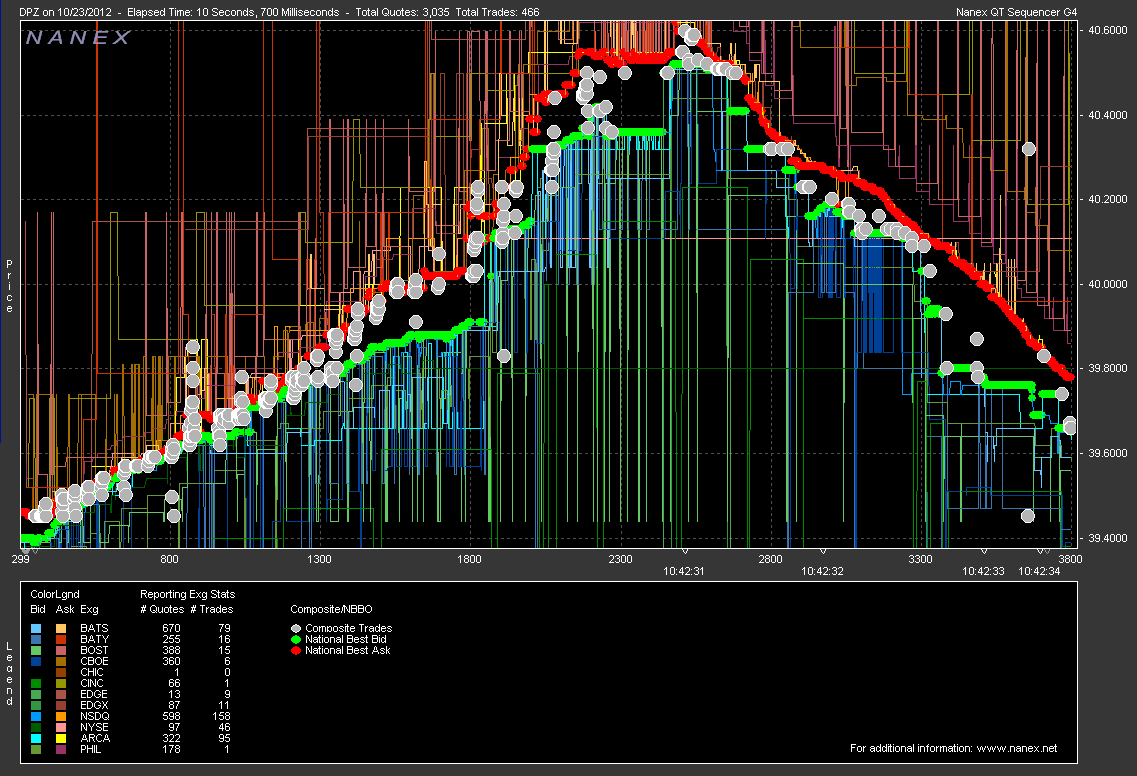Click the 39.6000 price axis label
The width and height of the screenshot is (1137, 776).
click(1108, 453)
